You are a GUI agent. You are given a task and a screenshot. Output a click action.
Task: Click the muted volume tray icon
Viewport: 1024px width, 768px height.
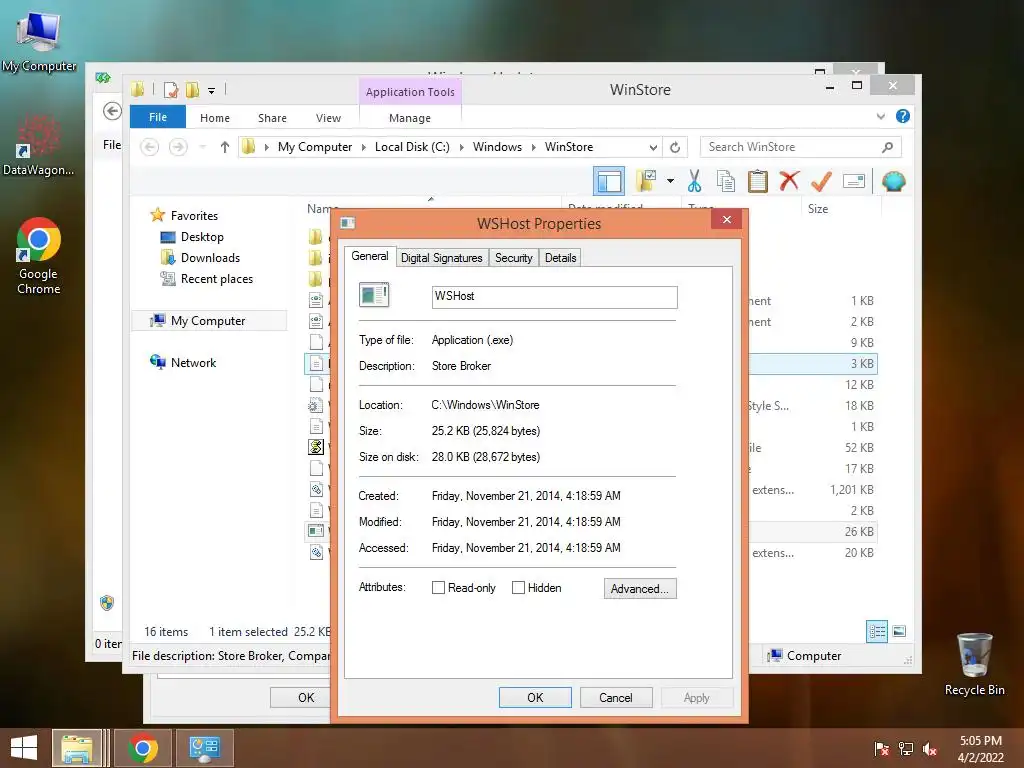(929, 750)
